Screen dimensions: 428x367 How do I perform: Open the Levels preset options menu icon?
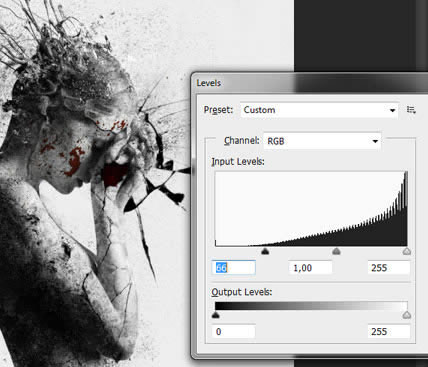[411, 110]
